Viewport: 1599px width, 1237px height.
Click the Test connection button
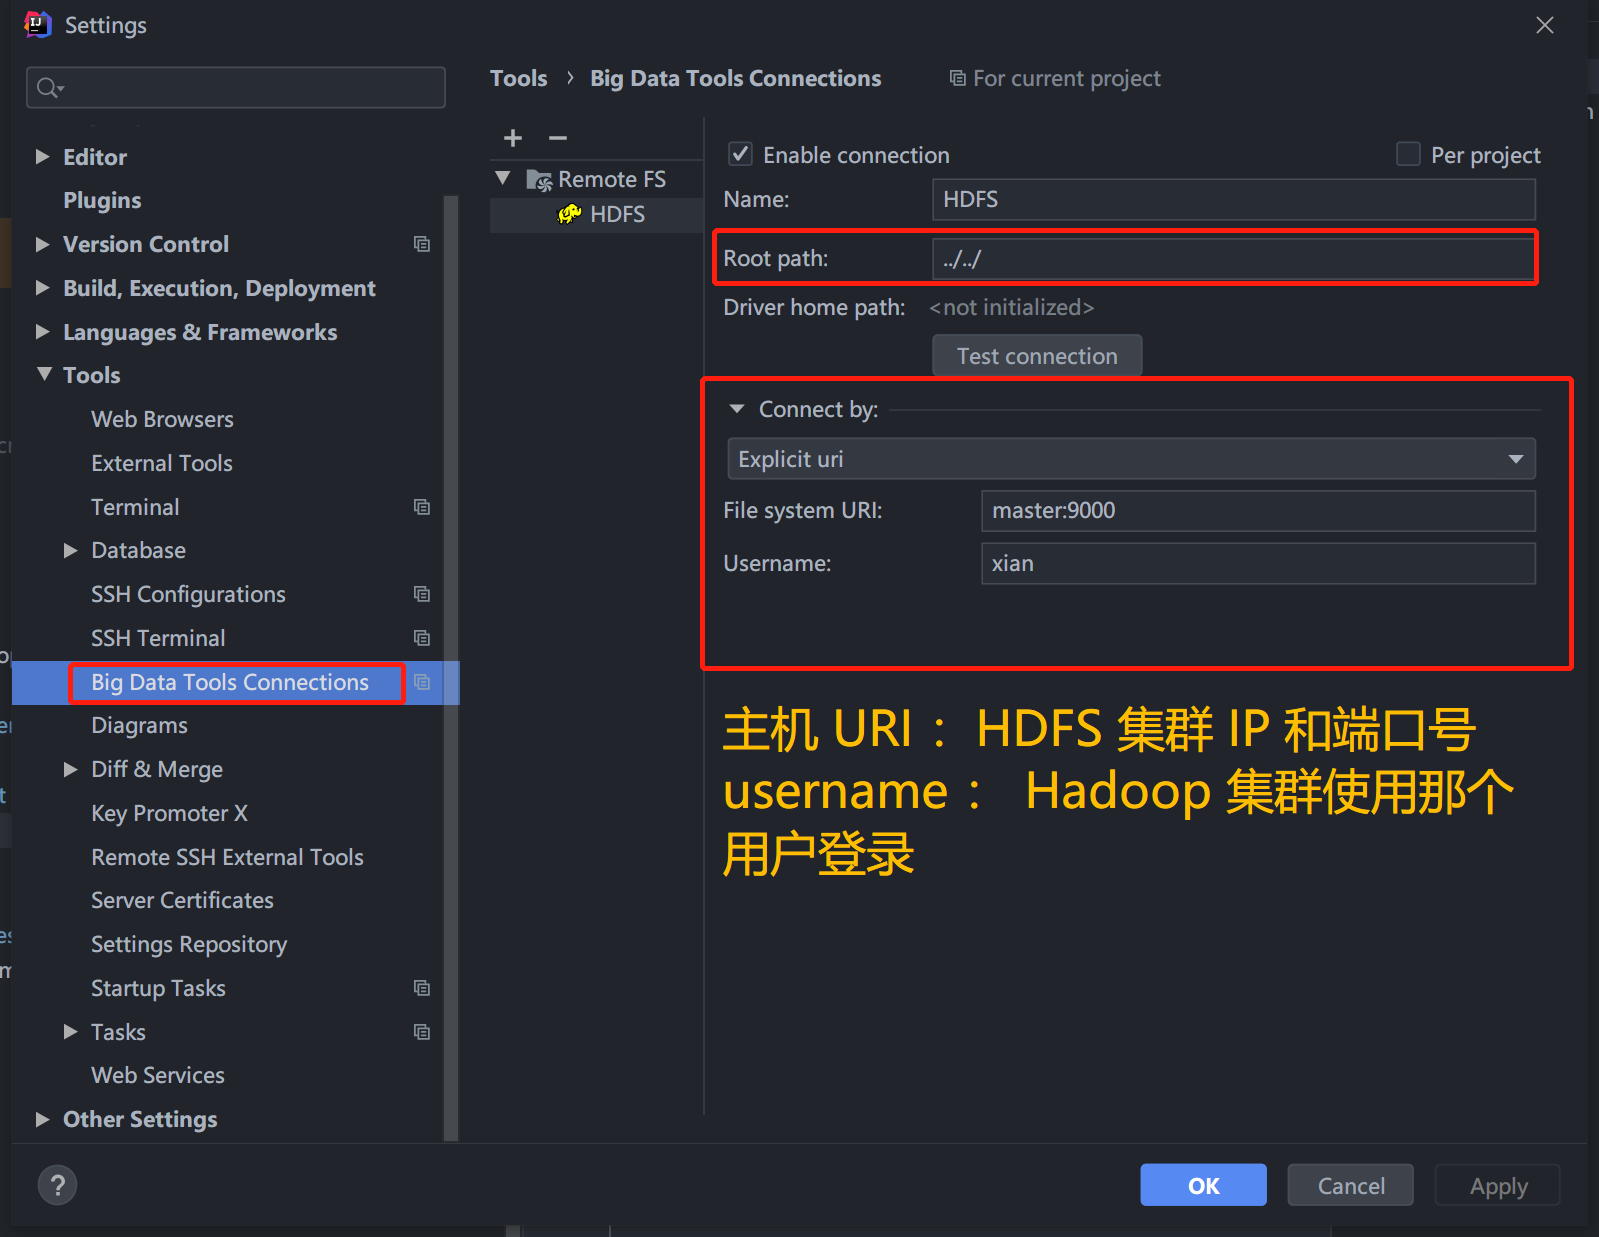(1037, 356)
